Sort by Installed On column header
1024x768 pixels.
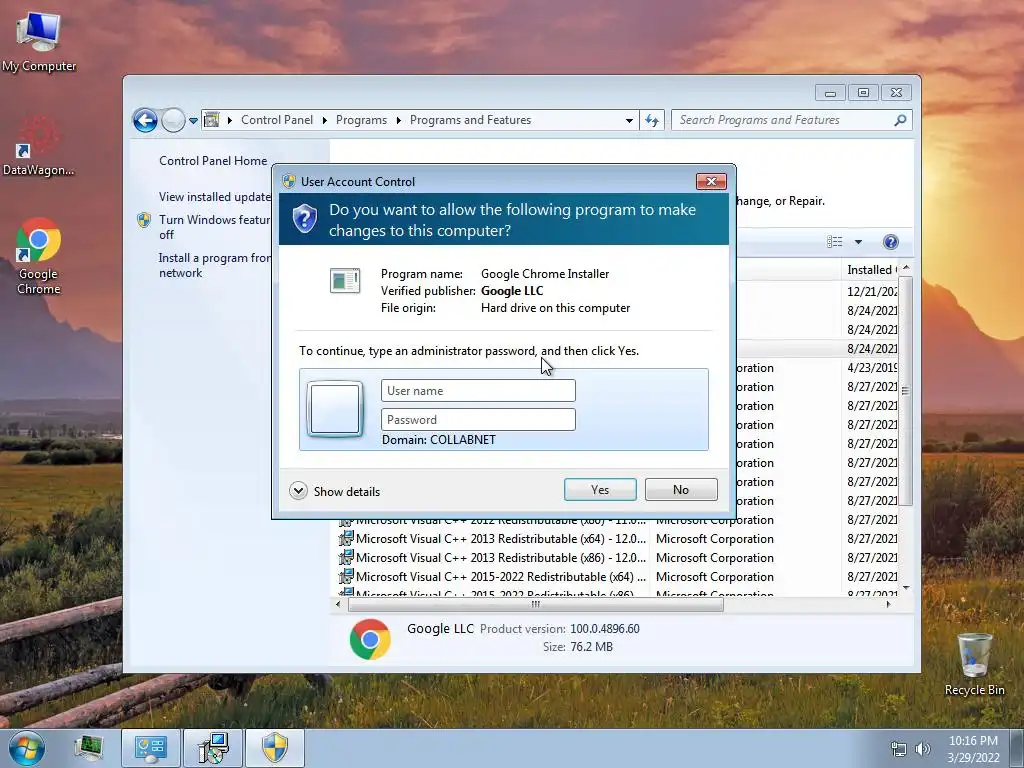click(x=871, y=270)
